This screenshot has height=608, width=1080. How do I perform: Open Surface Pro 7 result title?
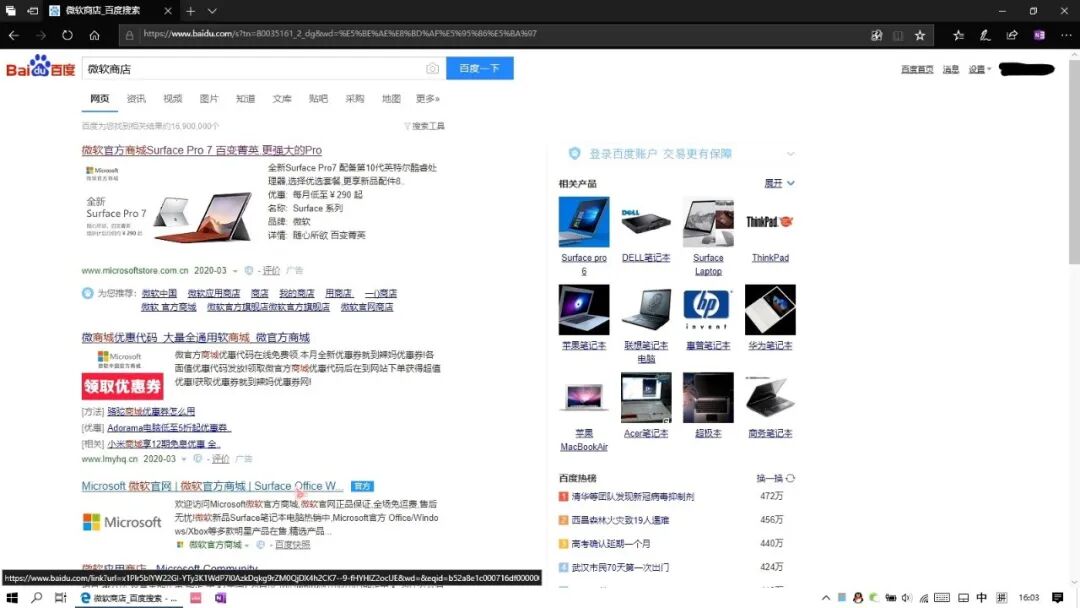202,150
